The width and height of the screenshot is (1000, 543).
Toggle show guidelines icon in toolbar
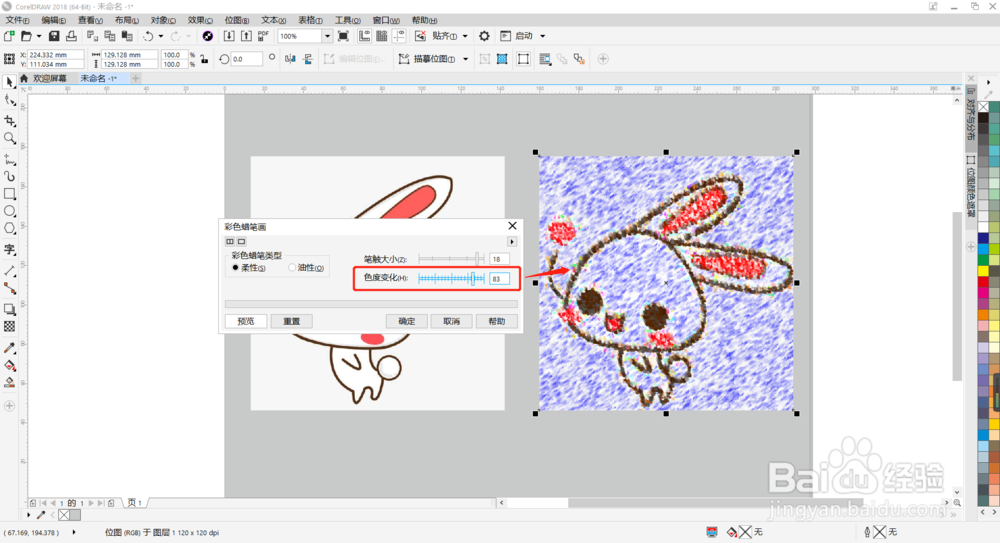[x=399, y=36]
